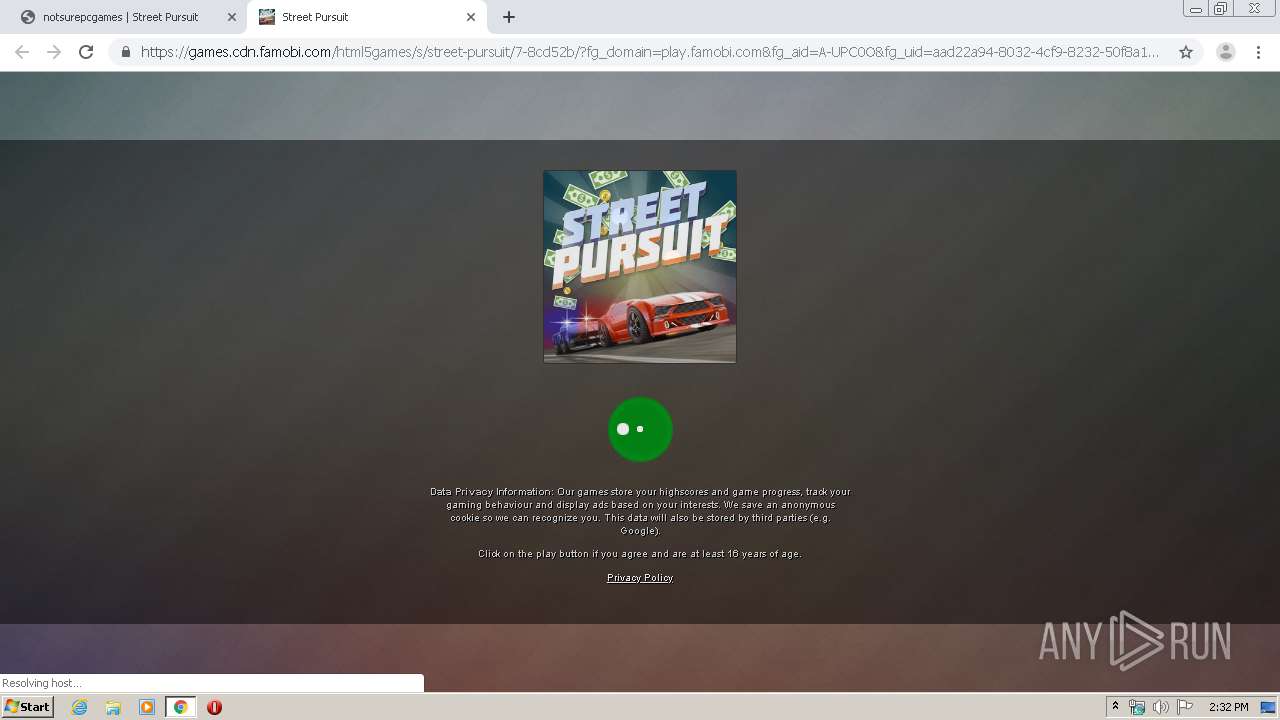The image size is (1280, 720).
Task: Go back to the previous page
Action: 22,52
